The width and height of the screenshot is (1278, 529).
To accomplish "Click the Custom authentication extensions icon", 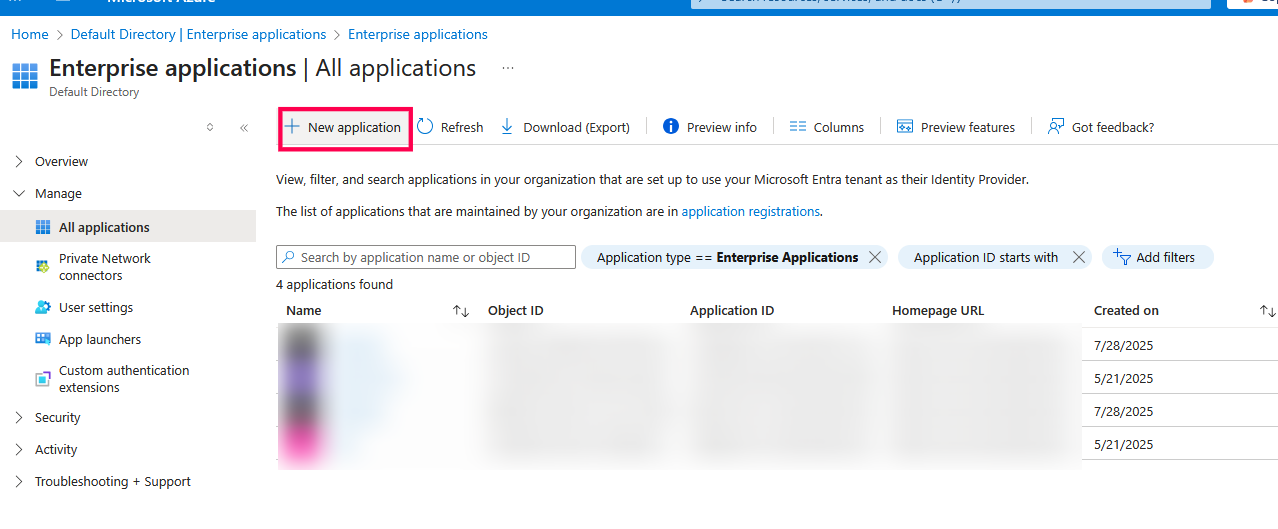I will [43, 379].
